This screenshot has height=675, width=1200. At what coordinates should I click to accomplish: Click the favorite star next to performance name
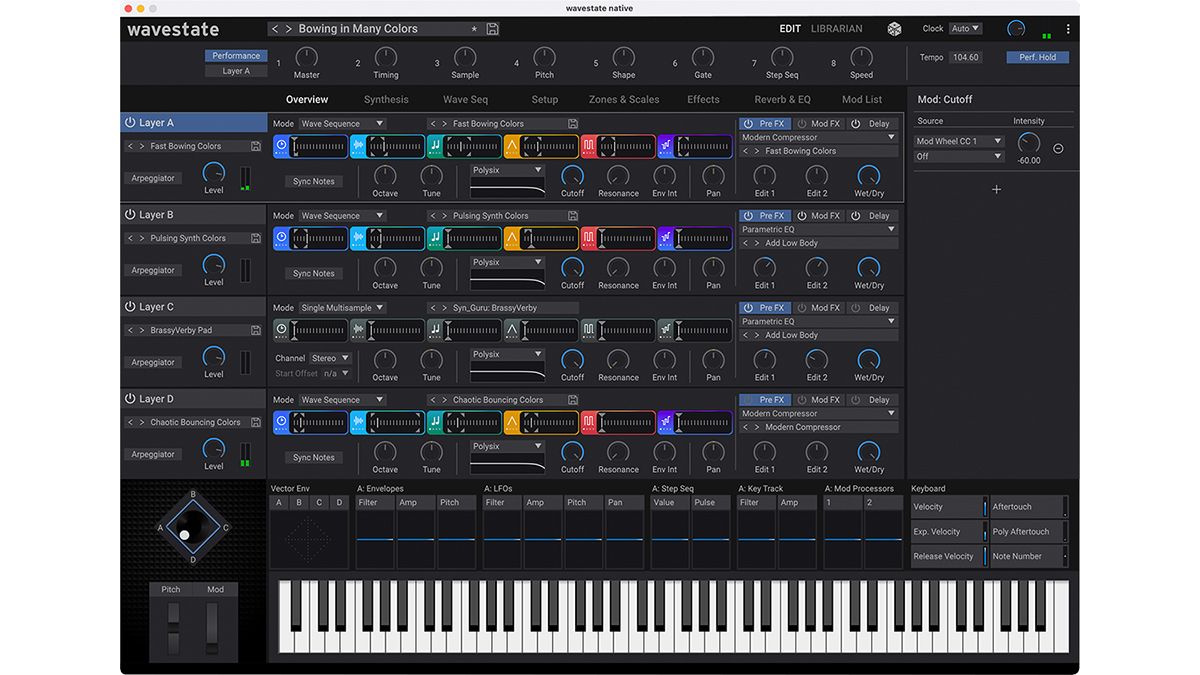point(474,29)
